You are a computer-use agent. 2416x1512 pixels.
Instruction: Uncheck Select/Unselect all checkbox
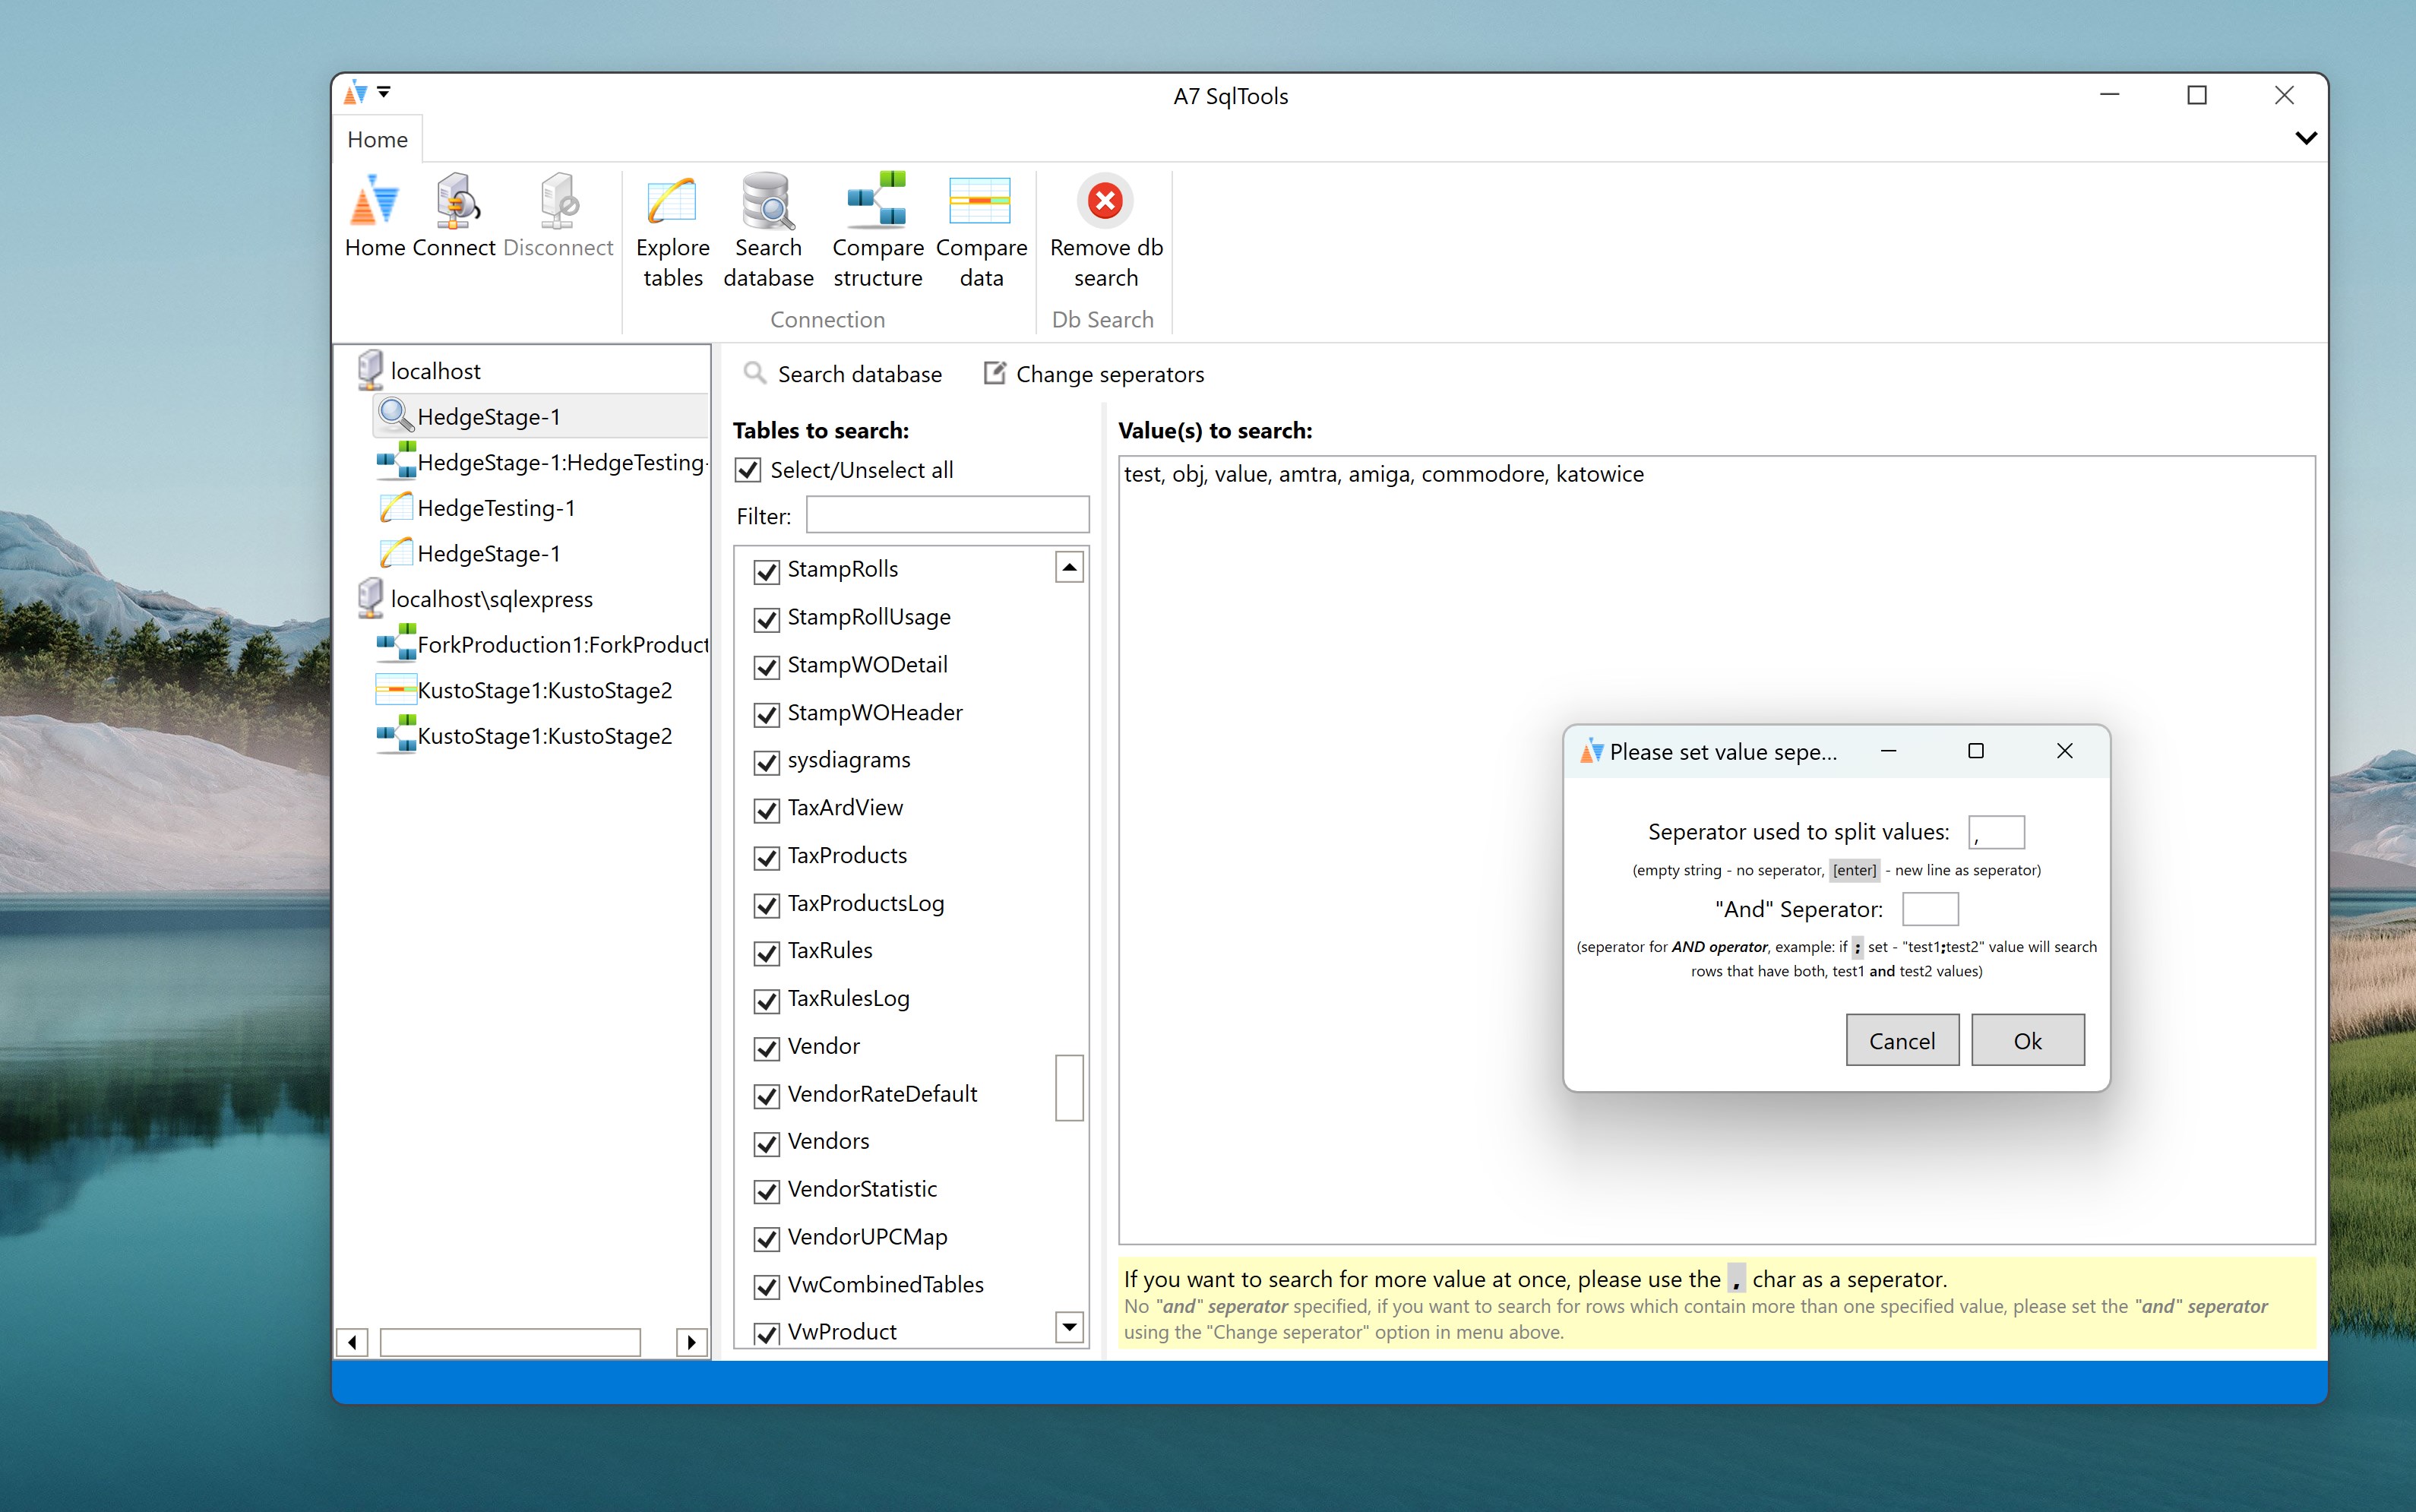[x=748, y=470]
